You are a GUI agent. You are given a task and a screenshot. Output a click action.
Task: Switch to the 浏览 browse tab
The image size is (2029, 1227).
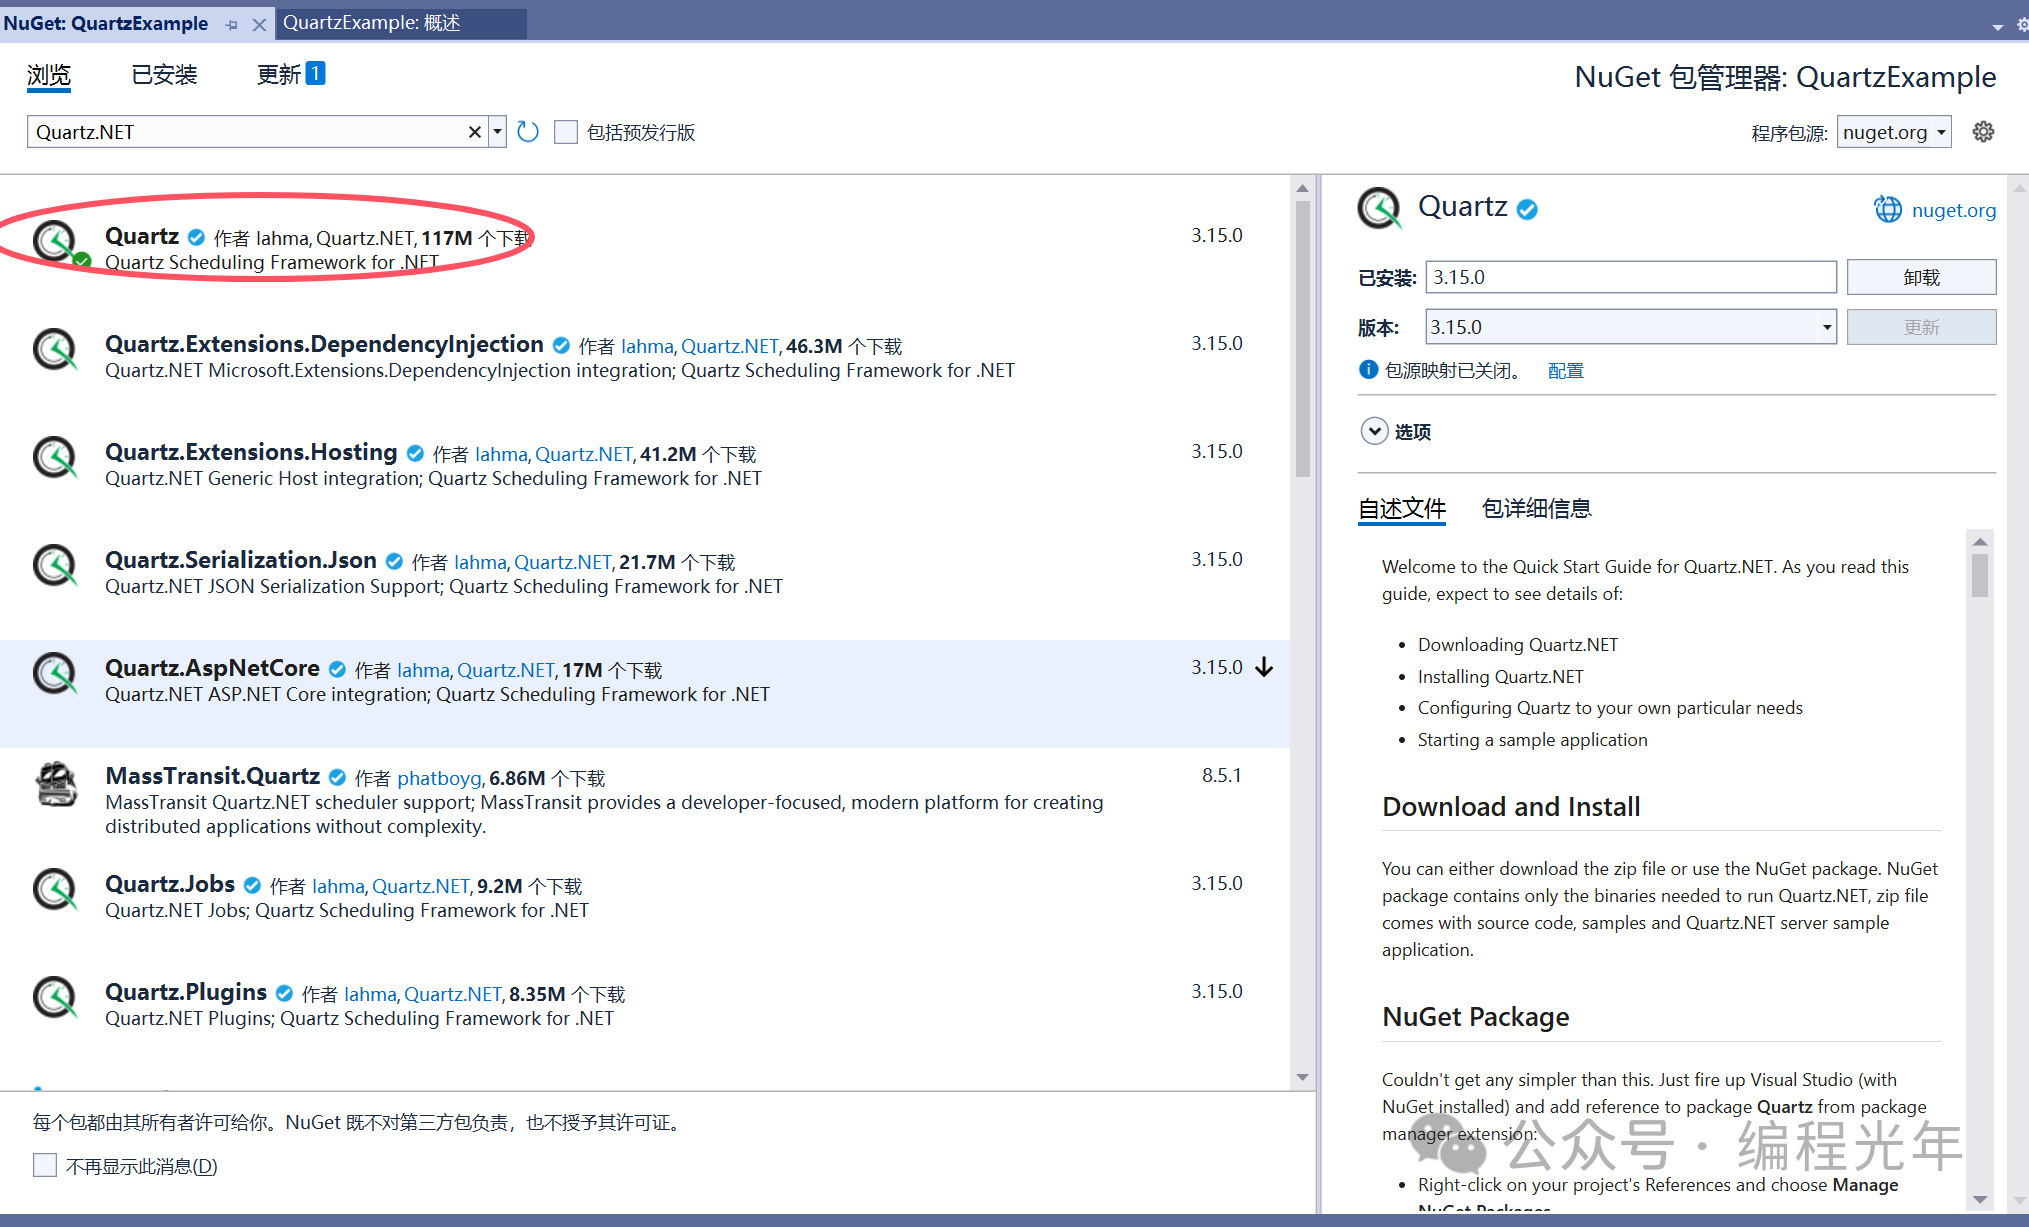[49, 75]
